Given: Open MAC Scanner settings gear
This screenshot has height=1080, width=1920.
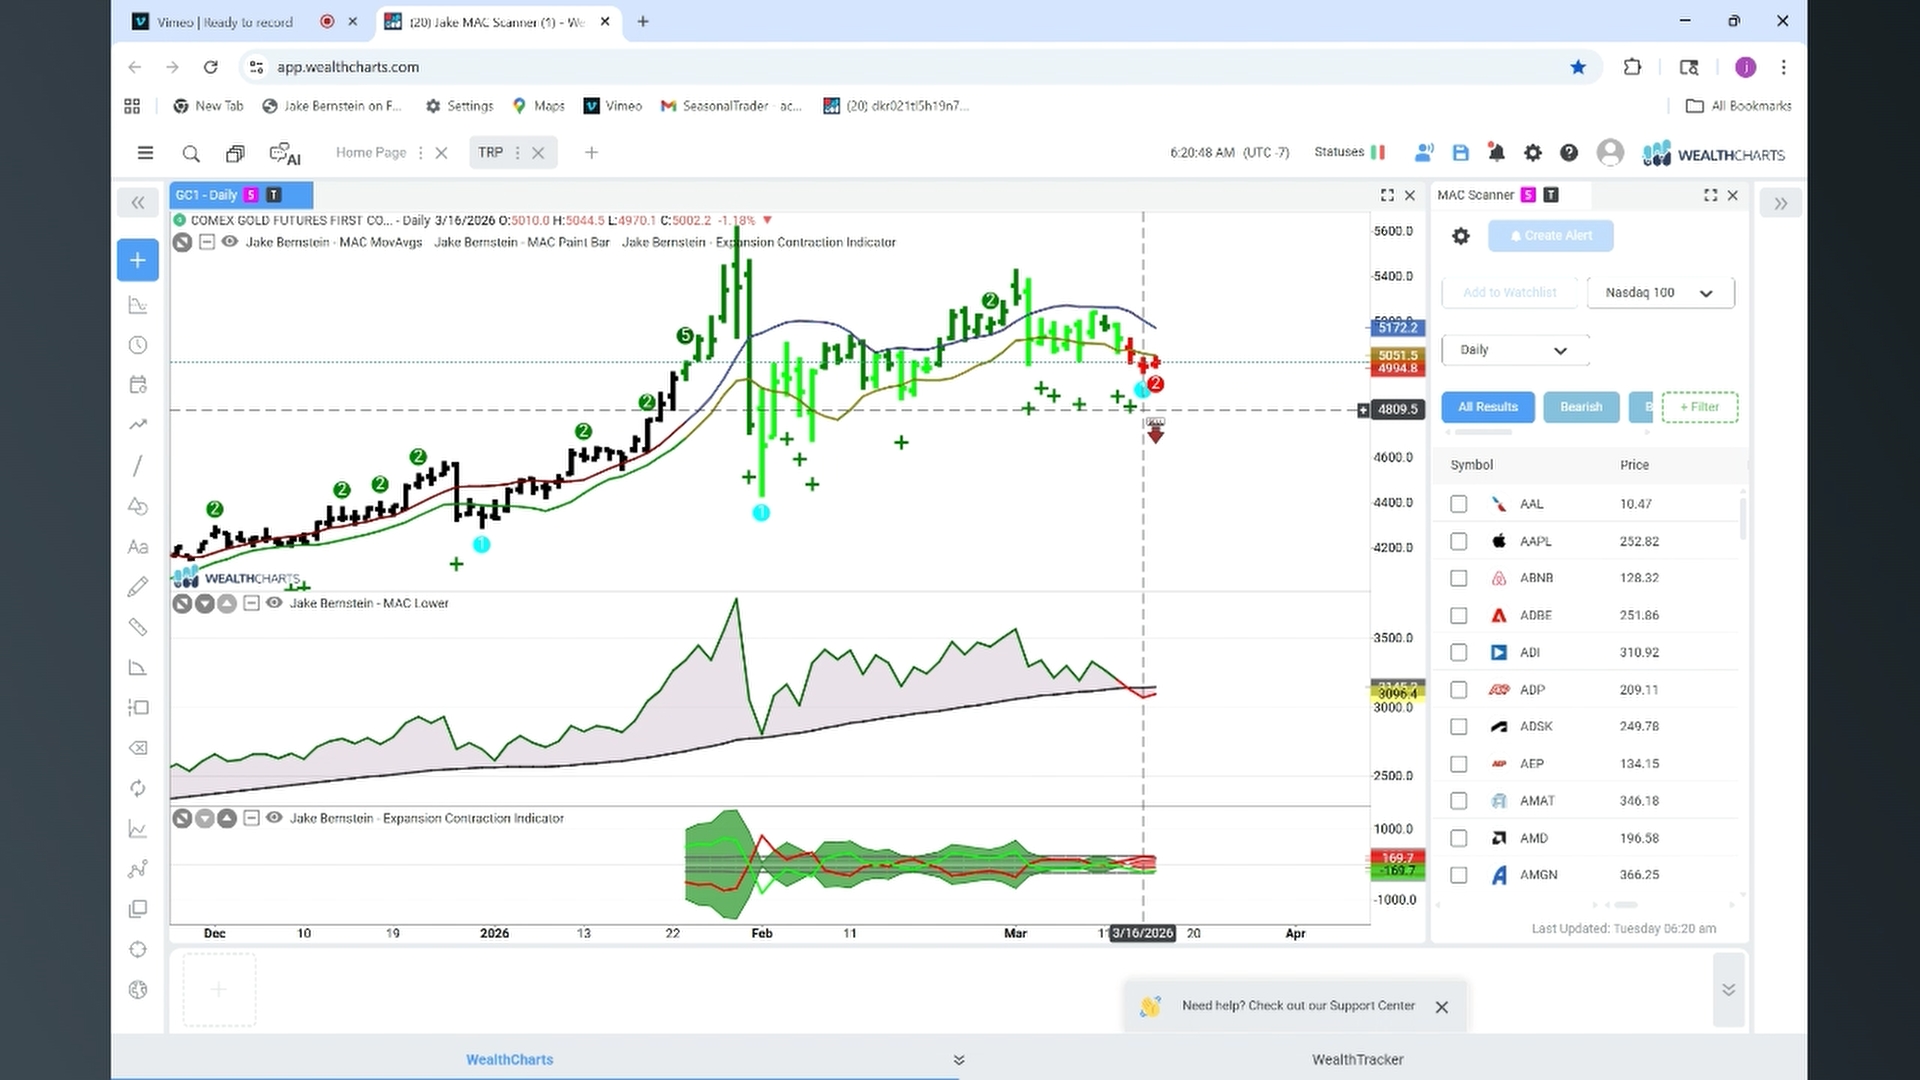Looking at the screenshot, I should pyautogui.click(x=1461, y=236).
